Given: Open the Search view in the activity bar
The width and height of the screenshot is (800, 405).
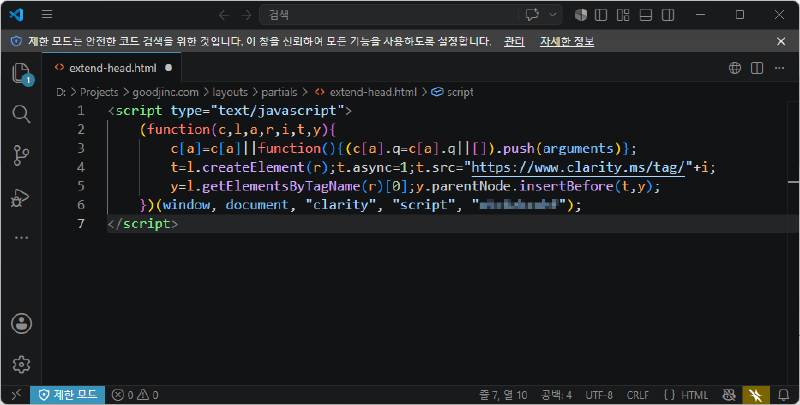Looking at the screenshot, I should pyautogui.click(x=21, y=114).
